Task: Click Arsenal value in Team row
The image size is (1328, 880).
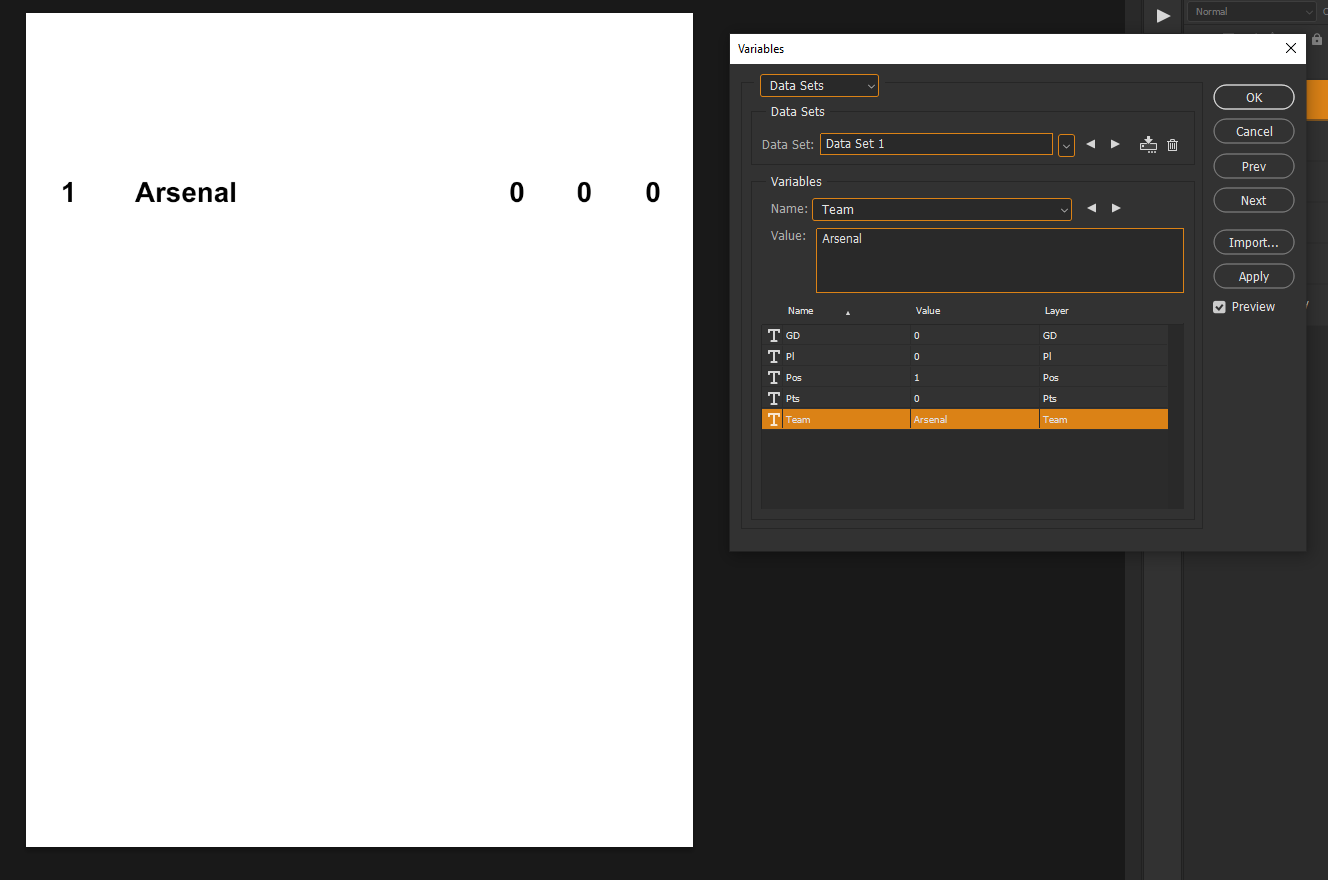Action: tap(930, 420)
